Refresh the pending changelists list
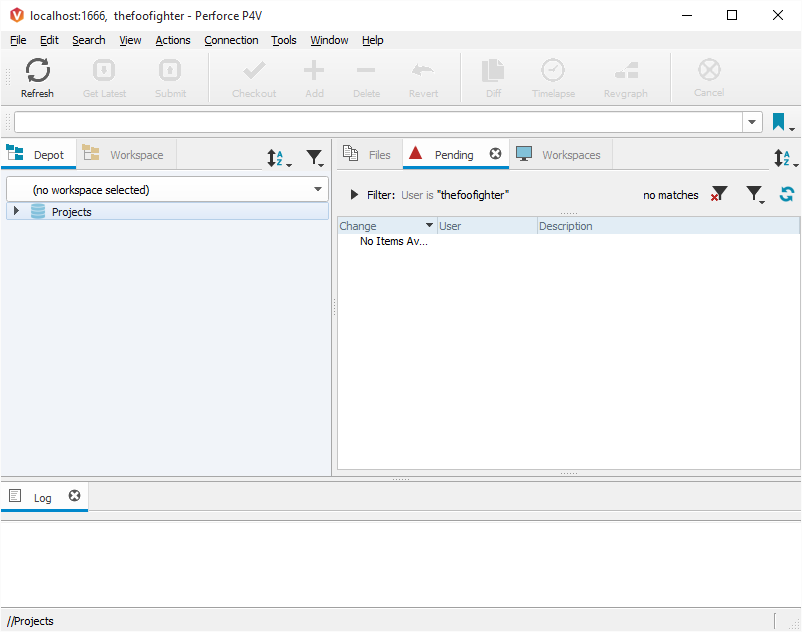This screenshot has width=802, height=632. (x=787, y=194)
